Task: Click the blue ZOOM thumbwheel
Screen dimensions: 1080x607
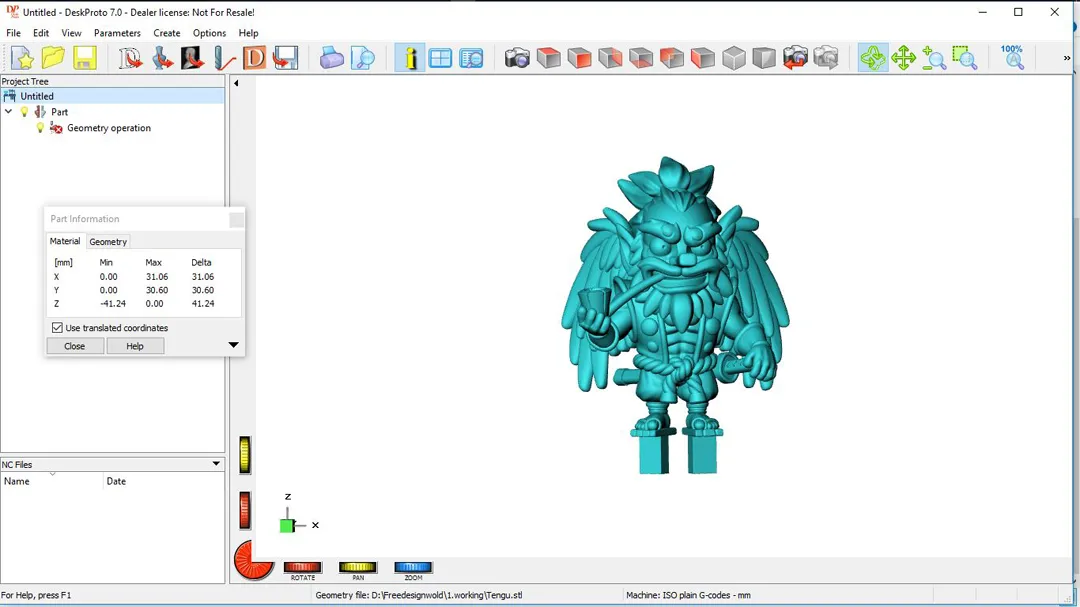Action: tap(413, 567)
